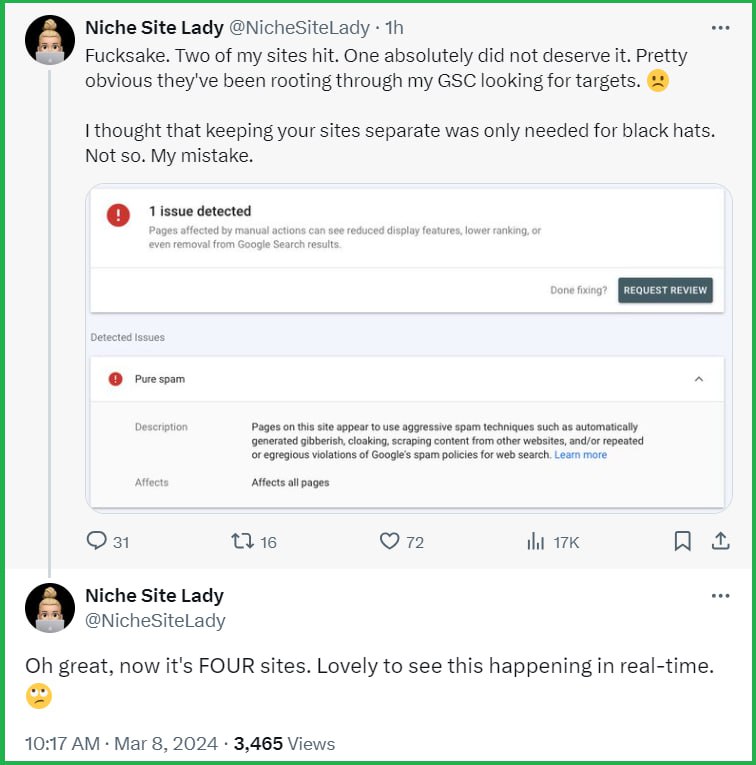
Task: Bookmark the first tweet
Action: click(682, 541)
